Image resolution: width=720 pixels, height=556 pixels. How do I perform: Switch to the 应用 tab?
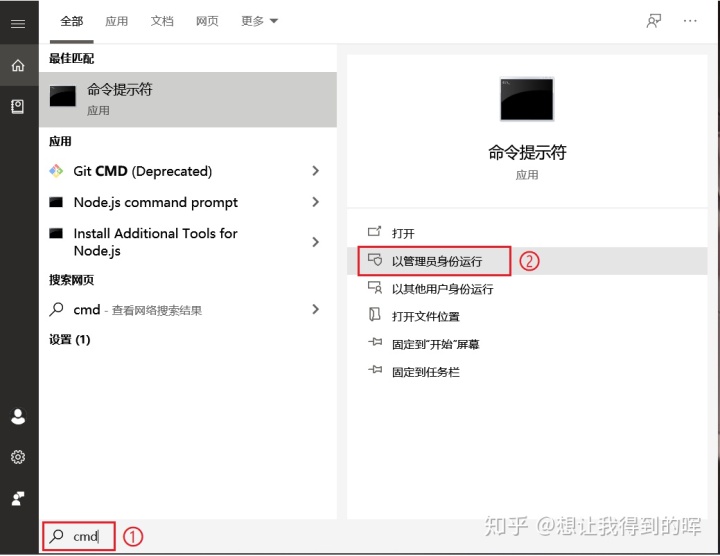click(x=116, y=21)
